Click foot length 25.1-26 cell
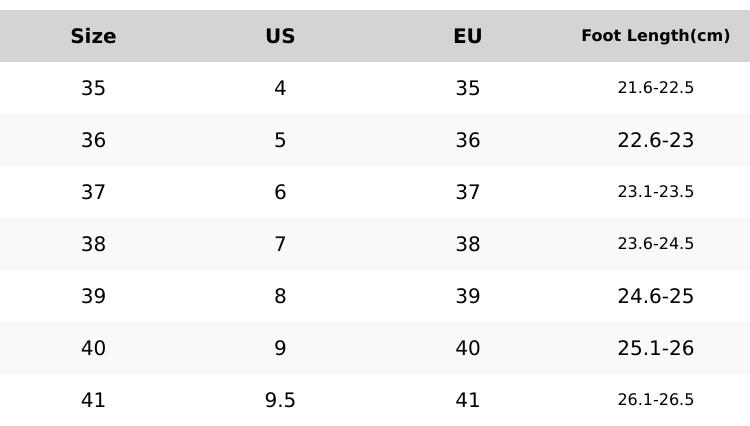The width and height of the screenshot is (750, 426). [655, 348]
